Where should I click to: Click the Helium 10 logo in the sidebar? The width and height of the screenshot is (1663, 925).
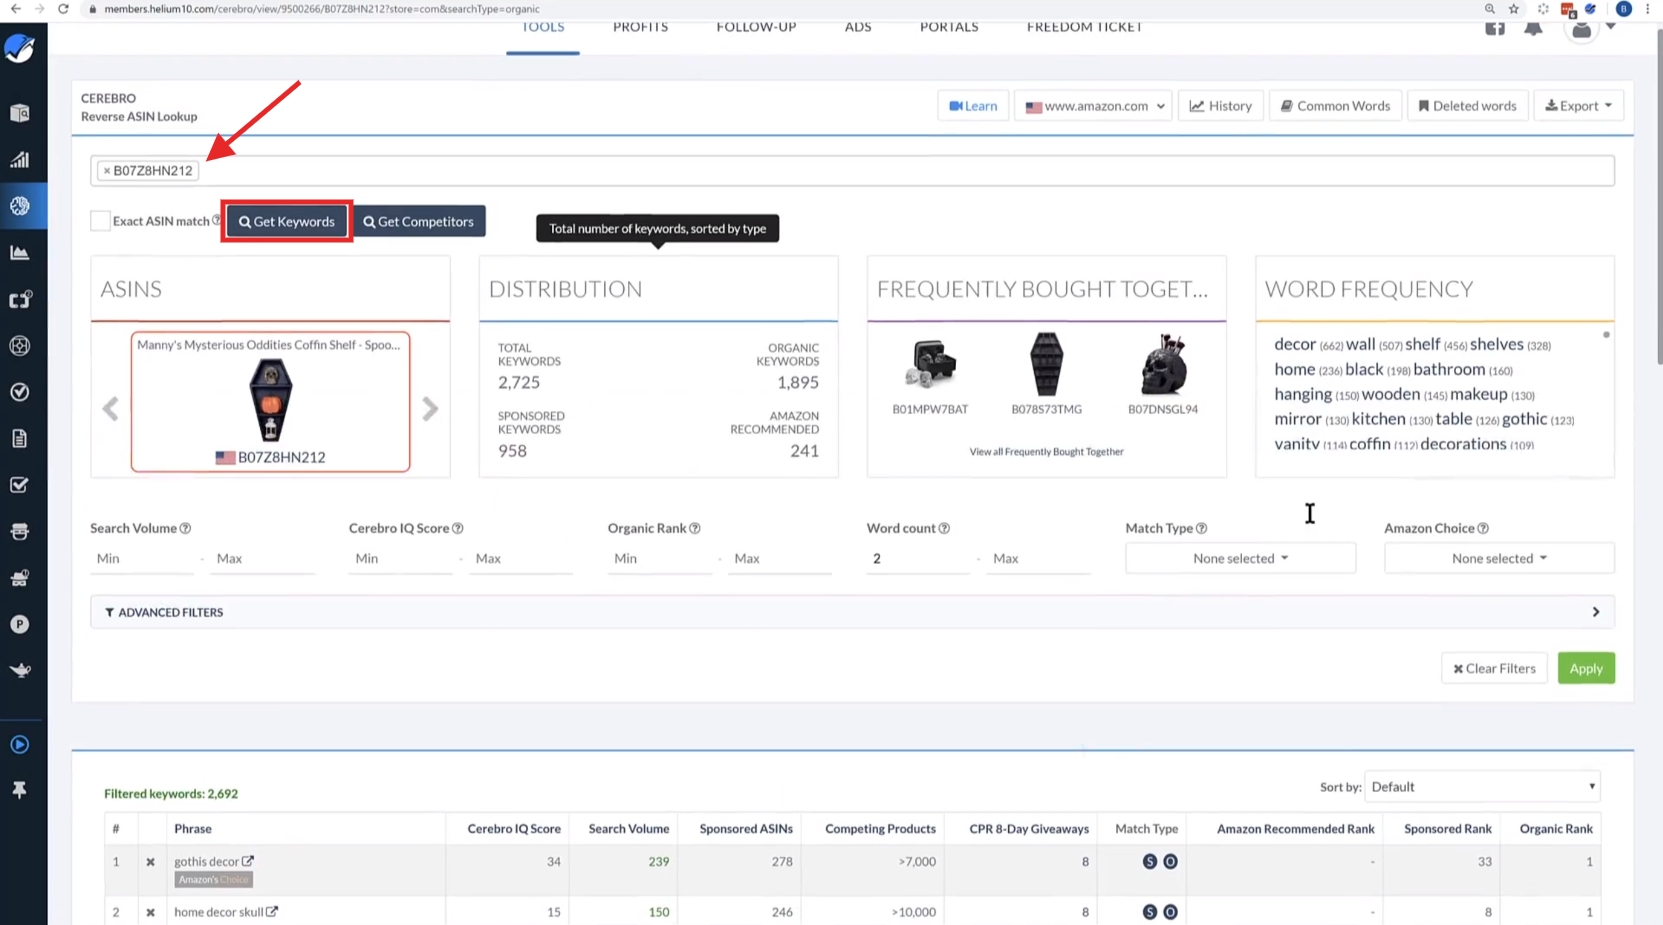20,48
